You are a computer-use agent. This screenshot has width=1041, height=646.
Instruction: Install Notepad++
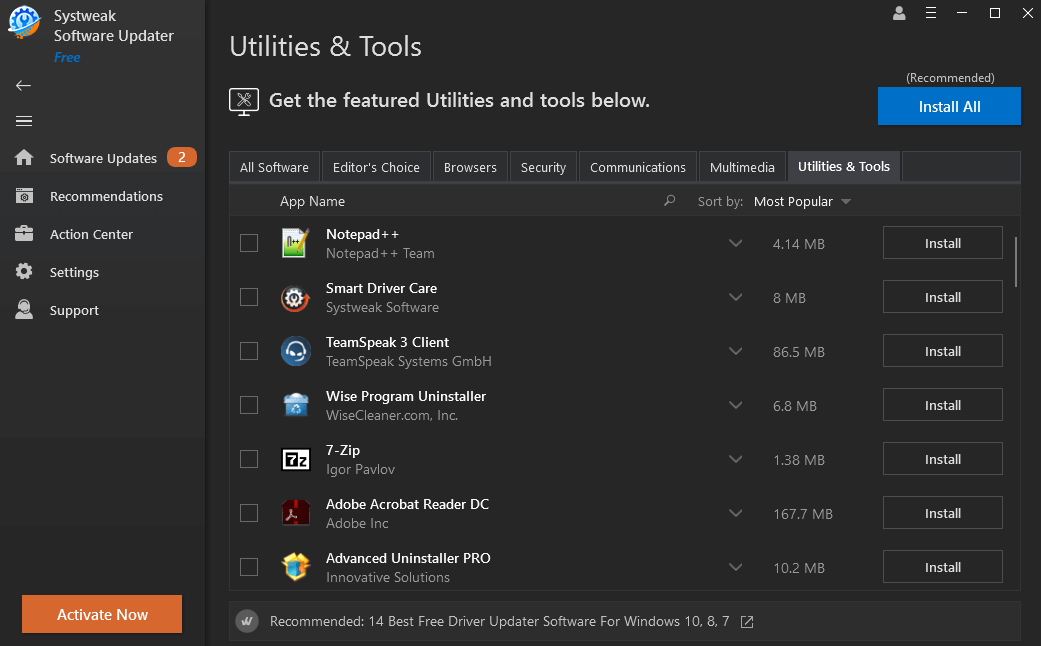point(942,243)
